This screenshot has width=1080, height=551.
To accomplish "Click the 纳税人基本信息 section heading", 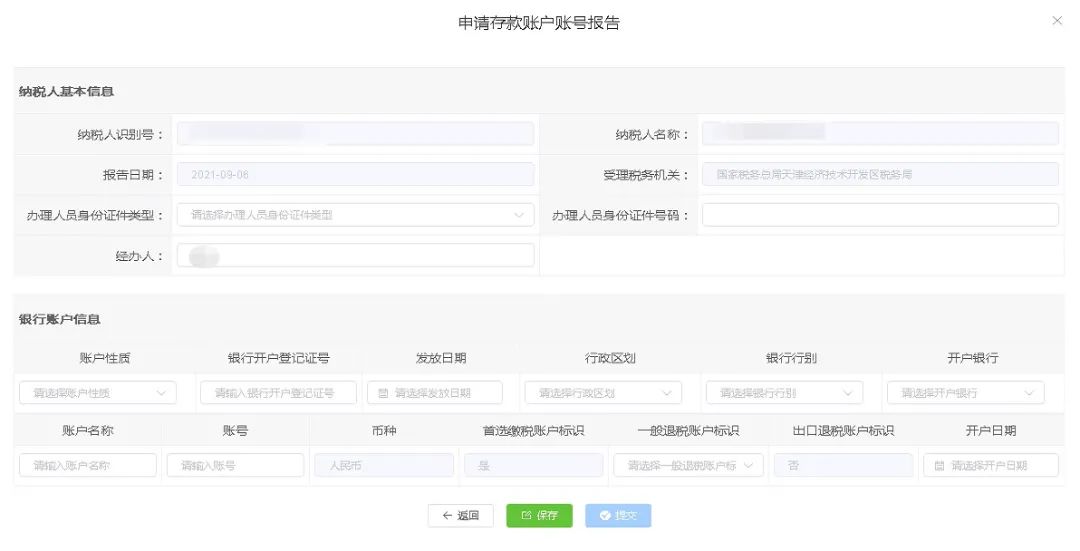I will [x=66, y=92].
